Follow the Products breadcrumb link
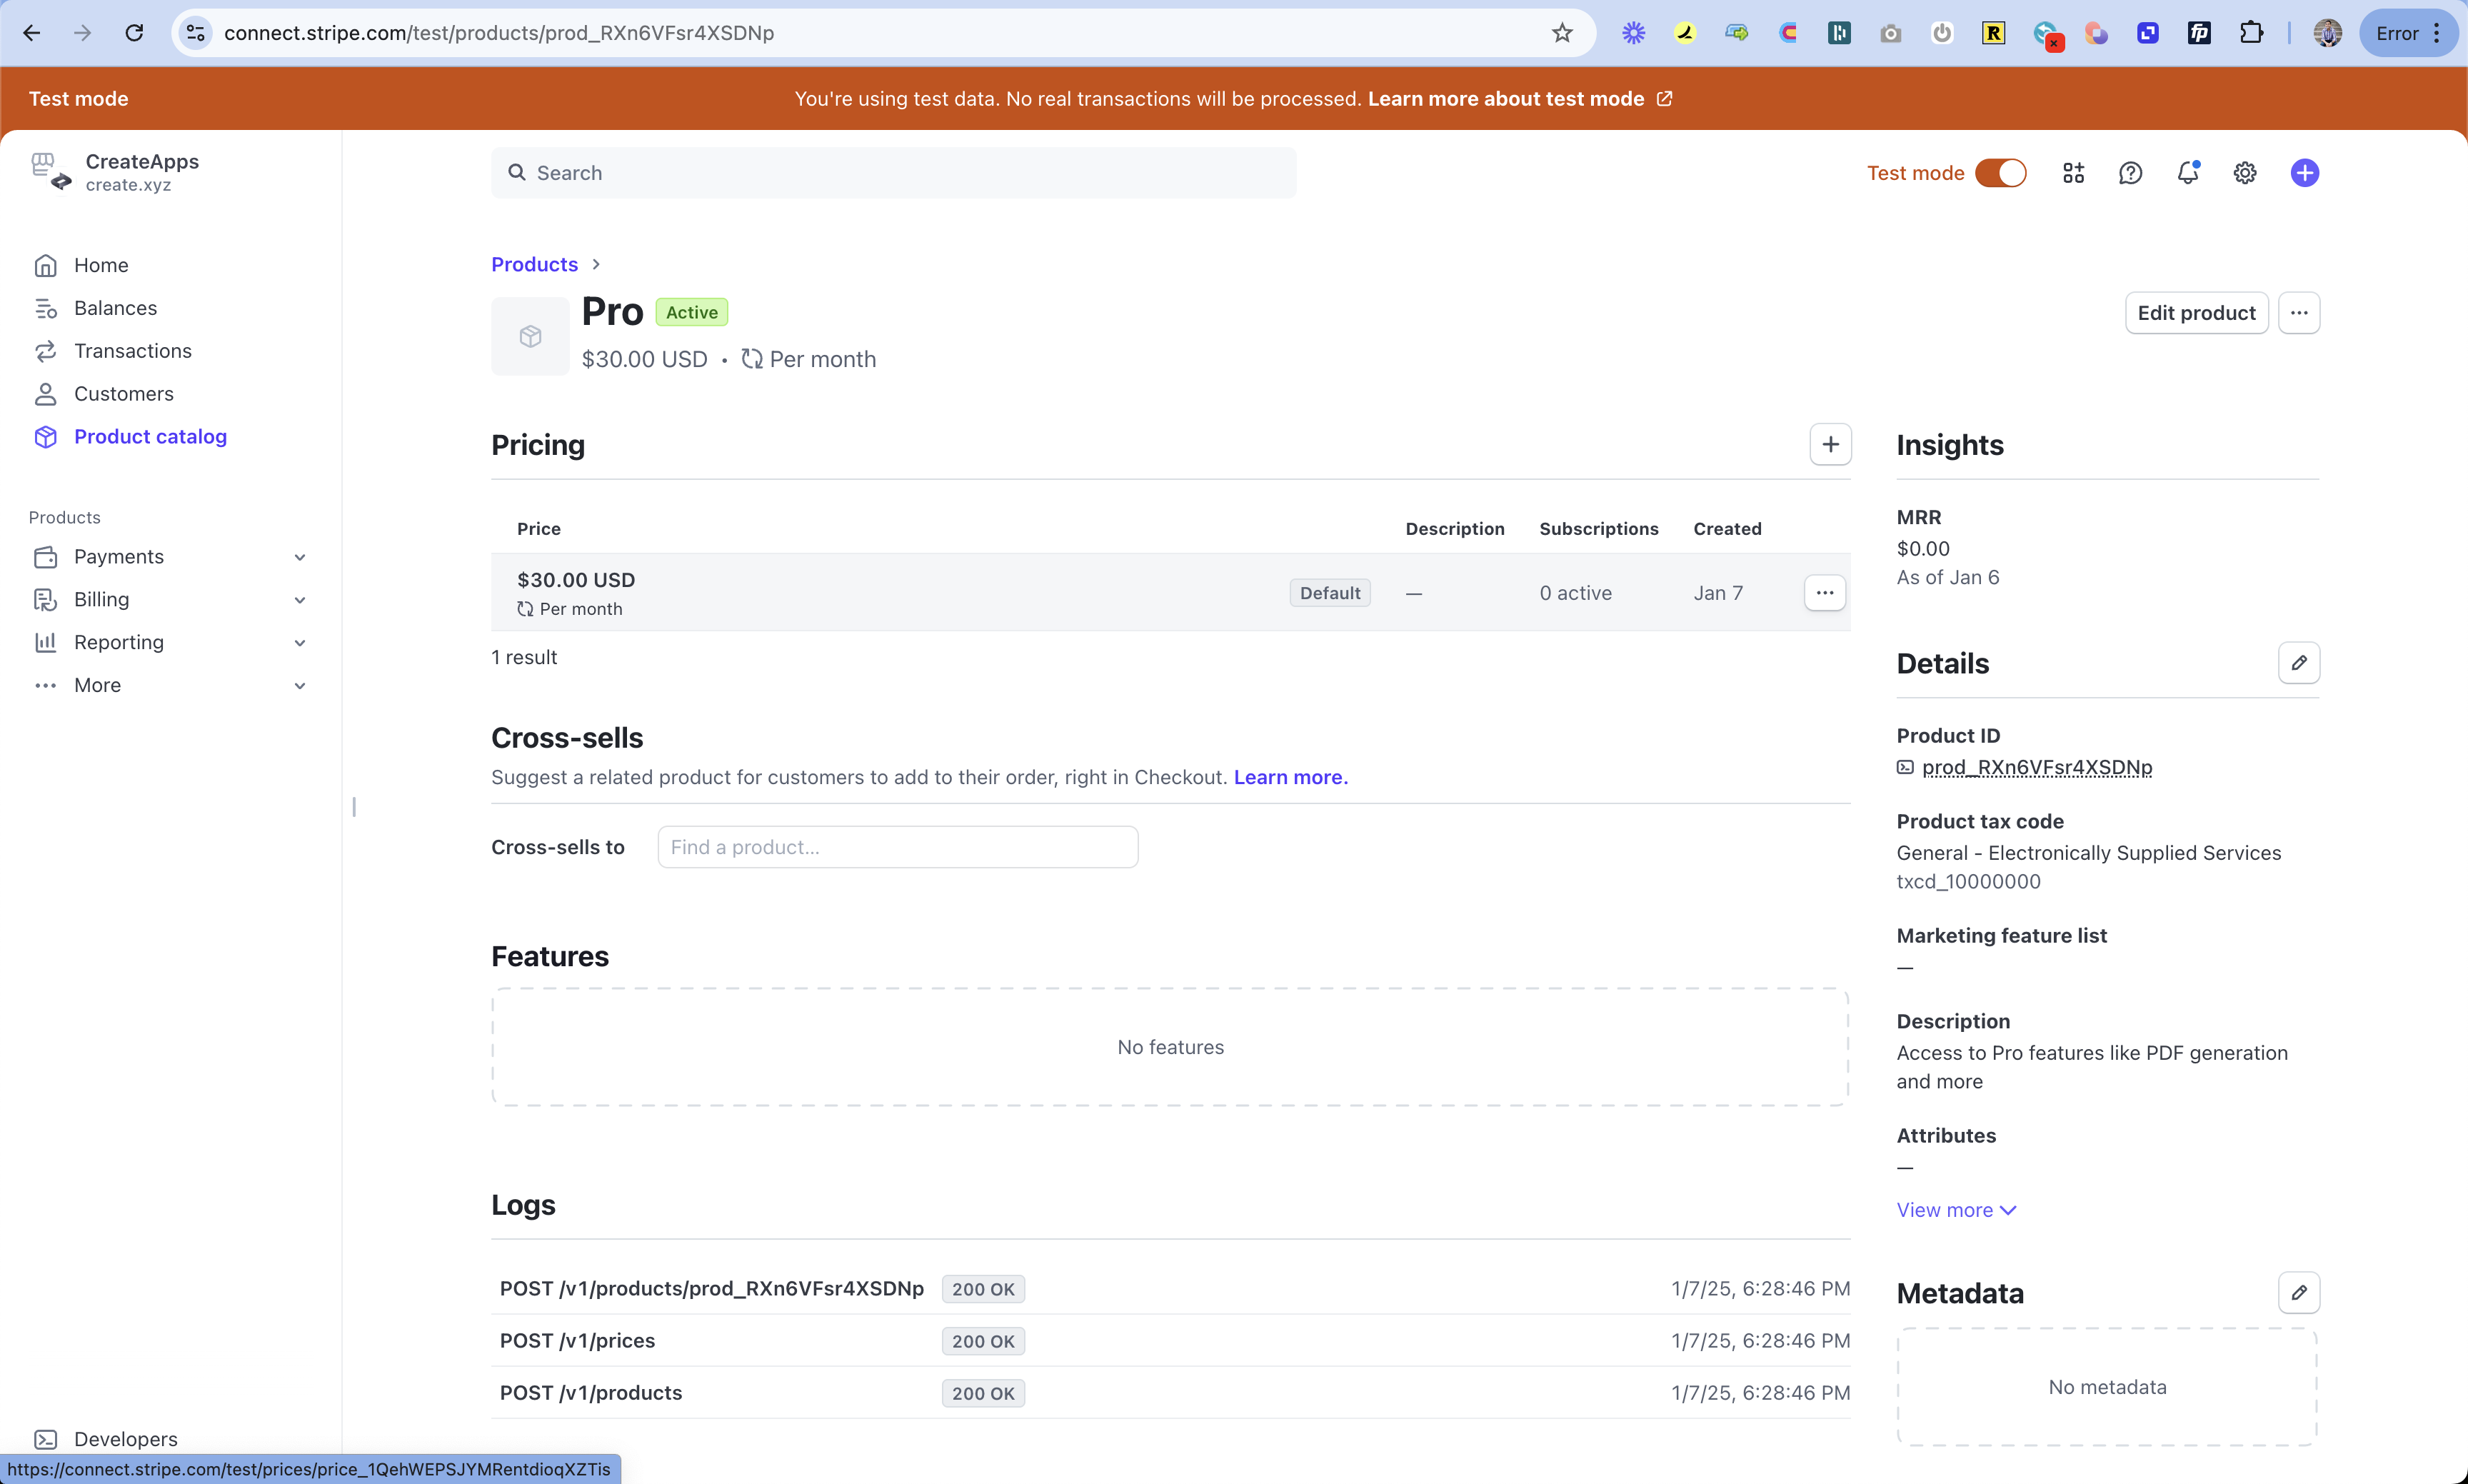Image resolution: width=2468 pixels, height=1484 pixels. point(534,264)
